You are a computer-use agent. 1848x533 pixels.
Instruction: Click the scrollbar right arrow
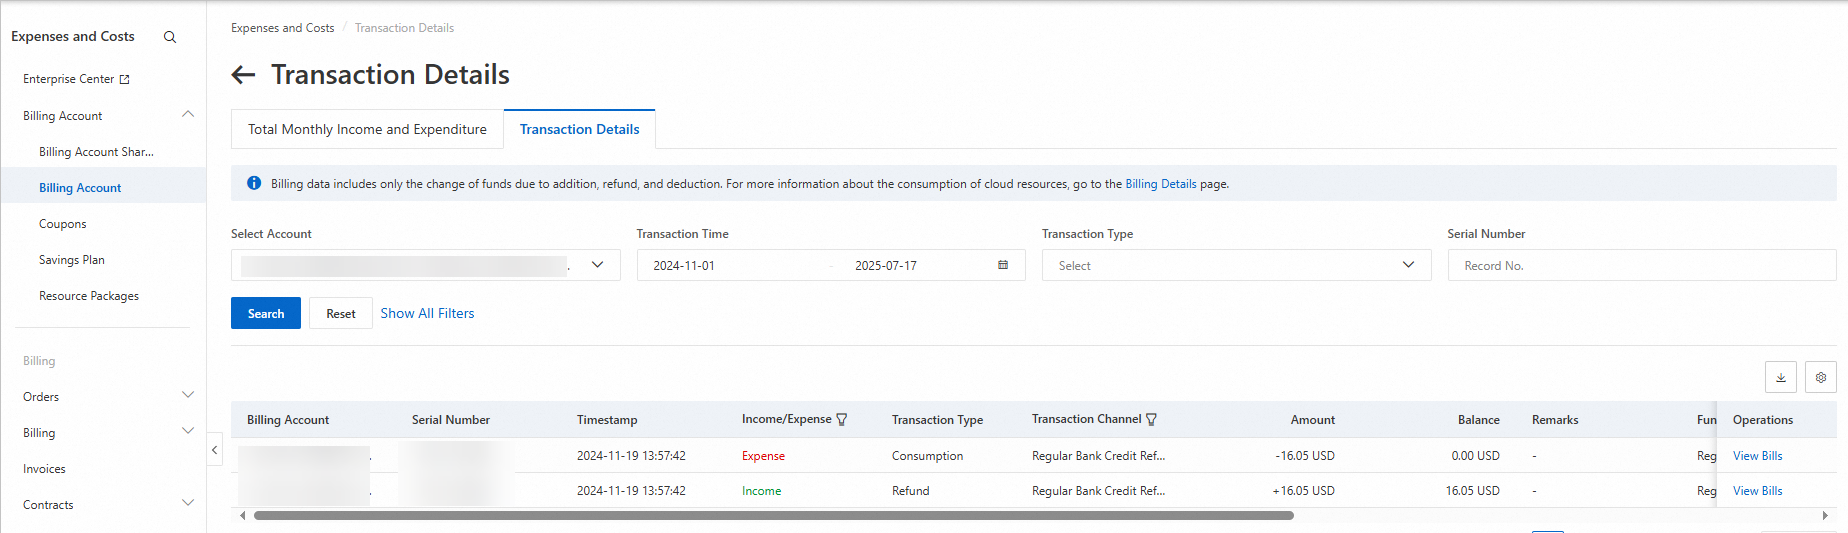coord(1825,516)
